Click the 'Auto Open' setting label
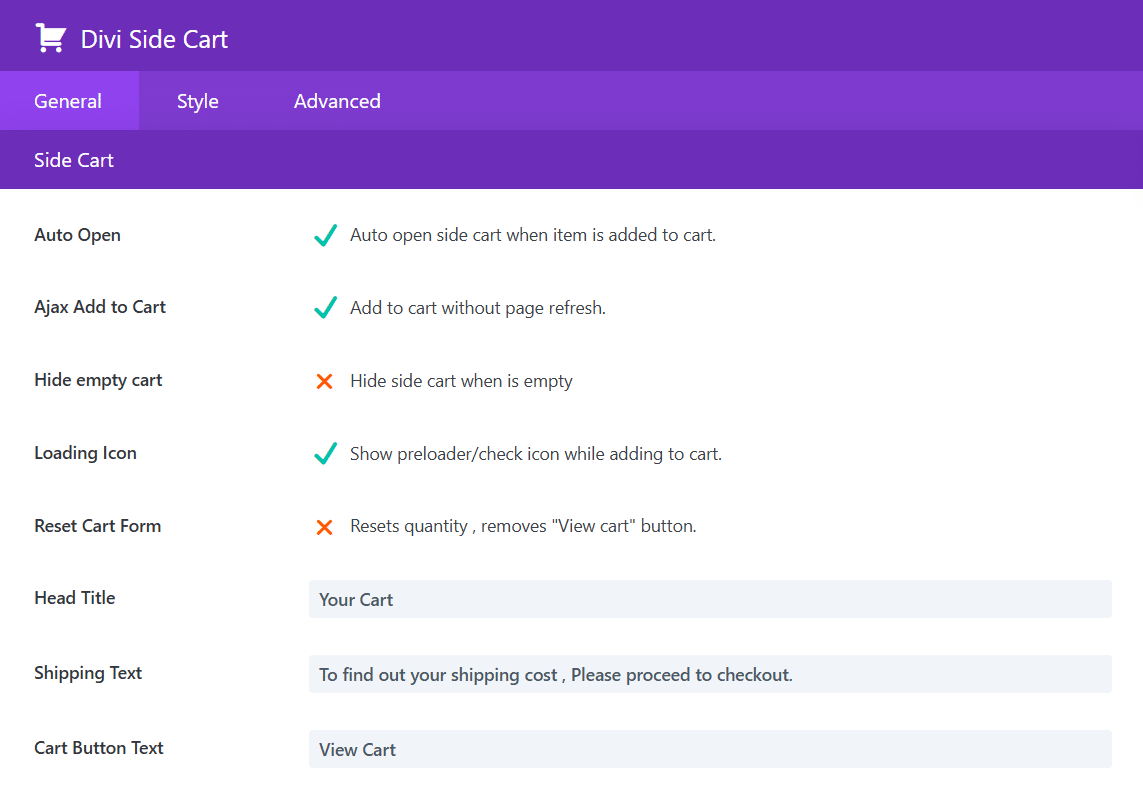This screenshot has height=791, width=1143. (x=77, y=235)
